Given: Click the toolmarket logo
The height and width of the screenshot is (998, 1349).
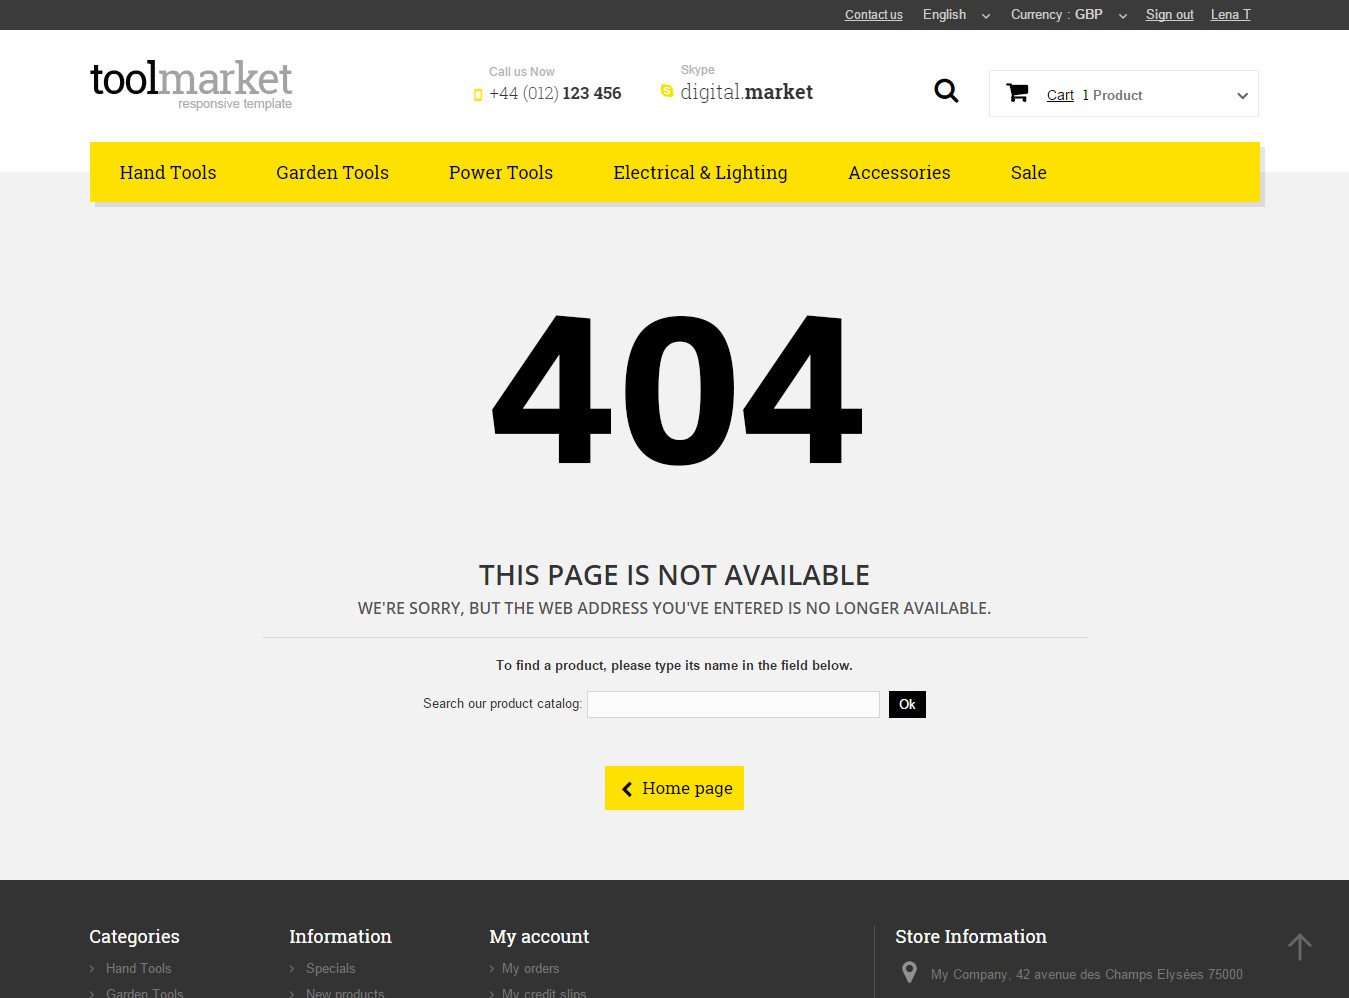Looking at the screenshot, I should pos(191,84).
